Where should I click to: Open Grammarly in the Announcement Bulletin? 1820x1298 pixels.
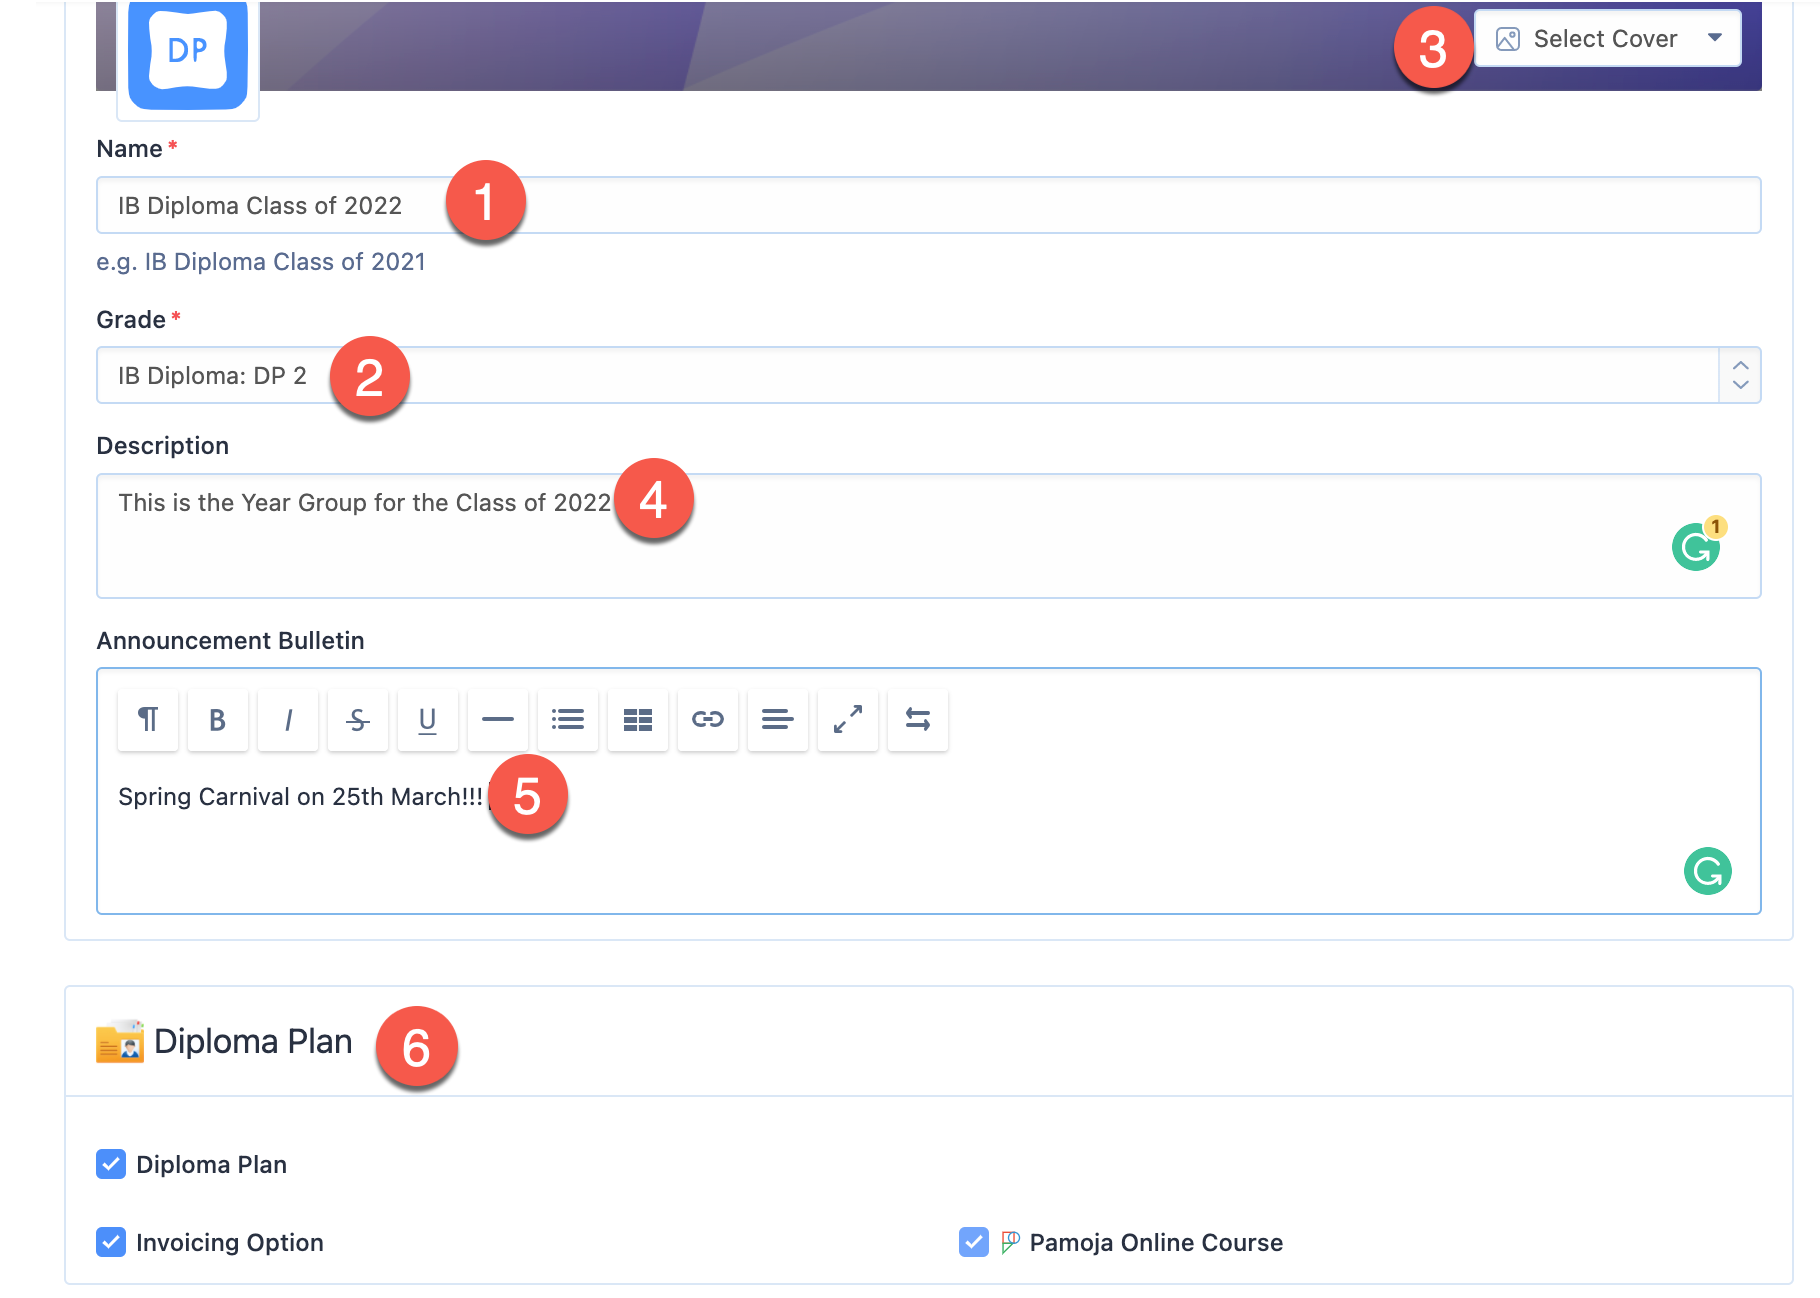point(1708,871)
